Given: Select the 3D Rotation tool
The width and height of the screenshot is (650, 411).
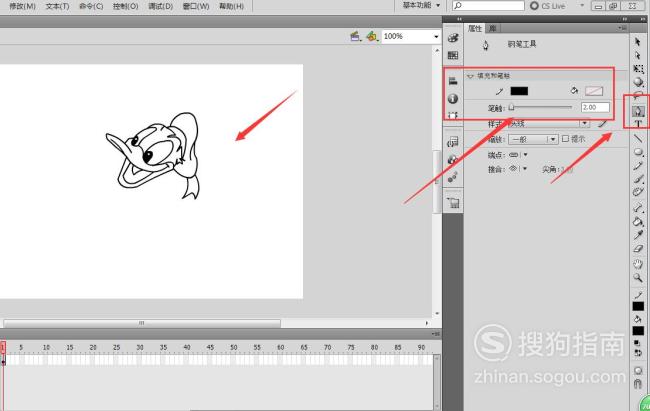Looking at the screenshot, I should coord(638,82).
